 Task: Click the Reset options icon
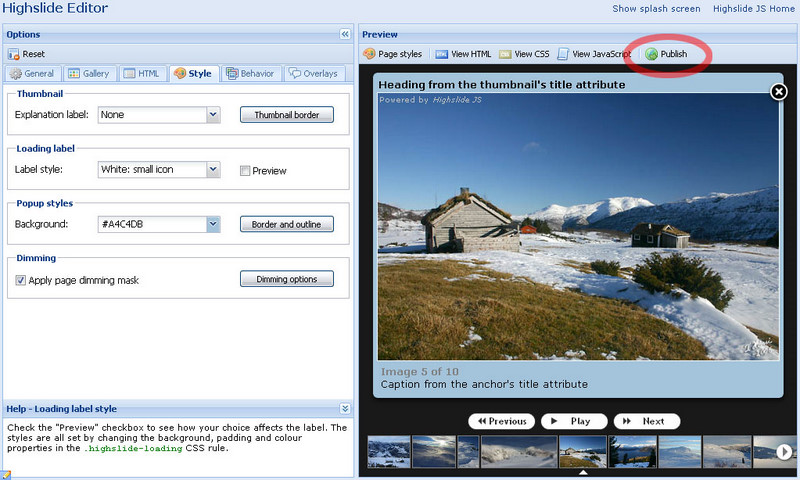14,54
